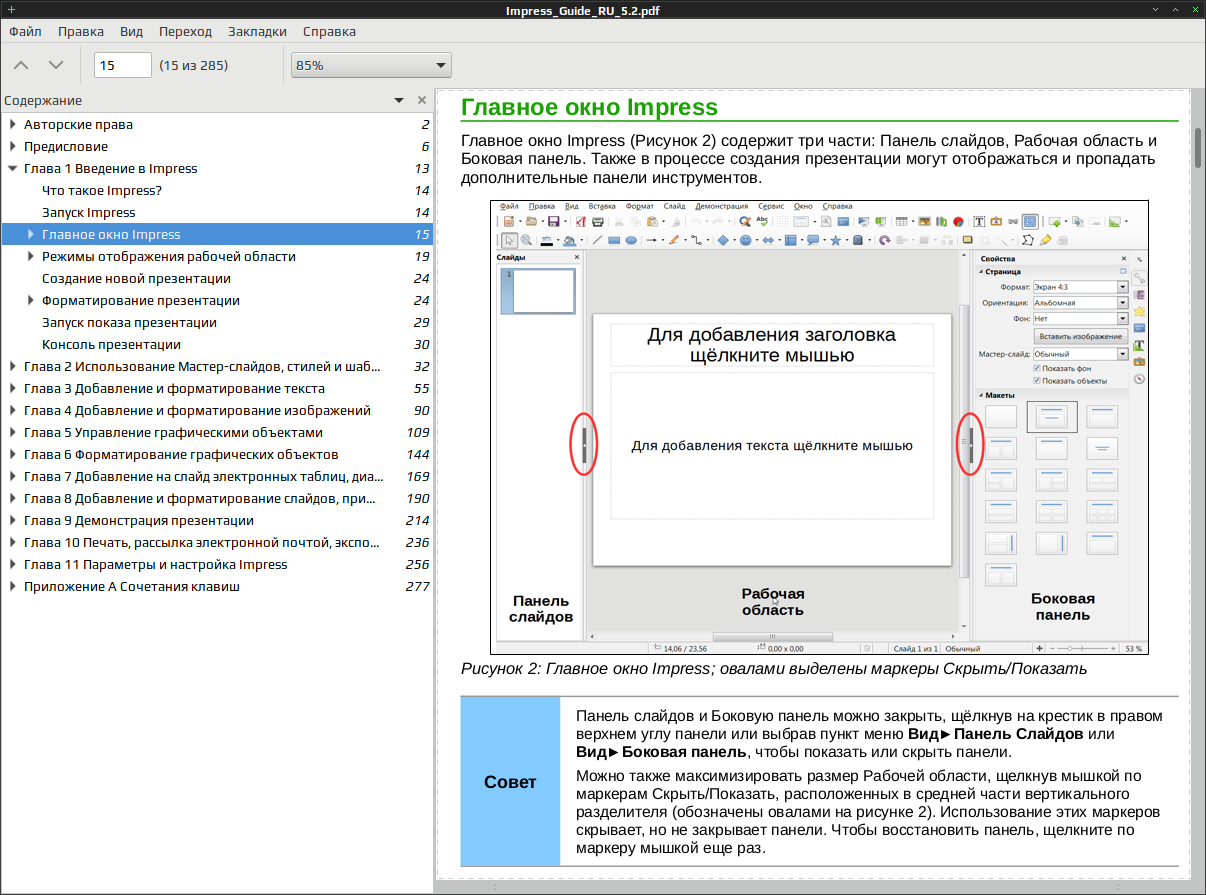Maximize the window with up chevron
1206x895 pixels.
pos(1176,9)
